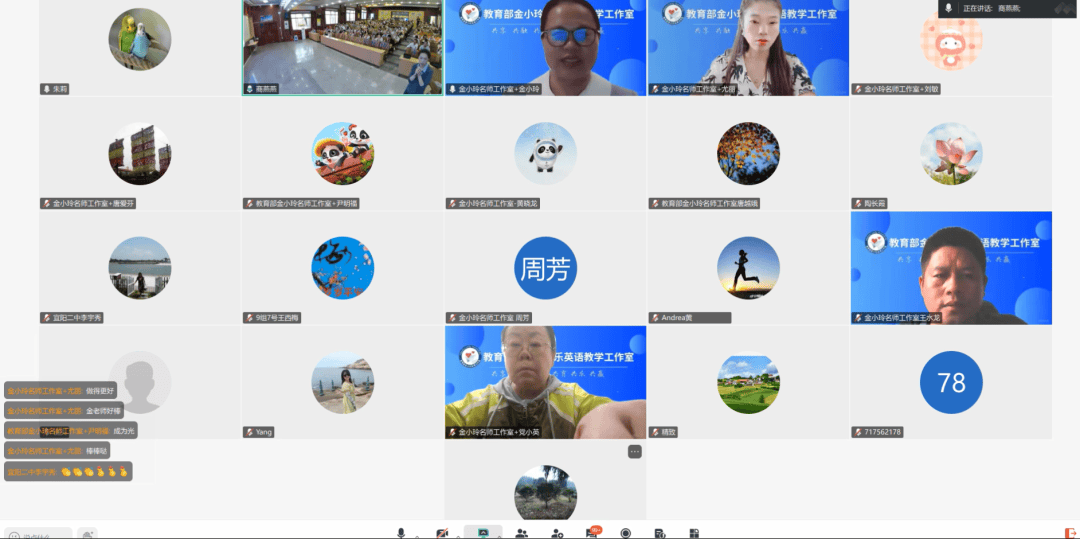1080x539 pixels.
Task: Select the video tile of 王水龙
Action: (951, 268)
